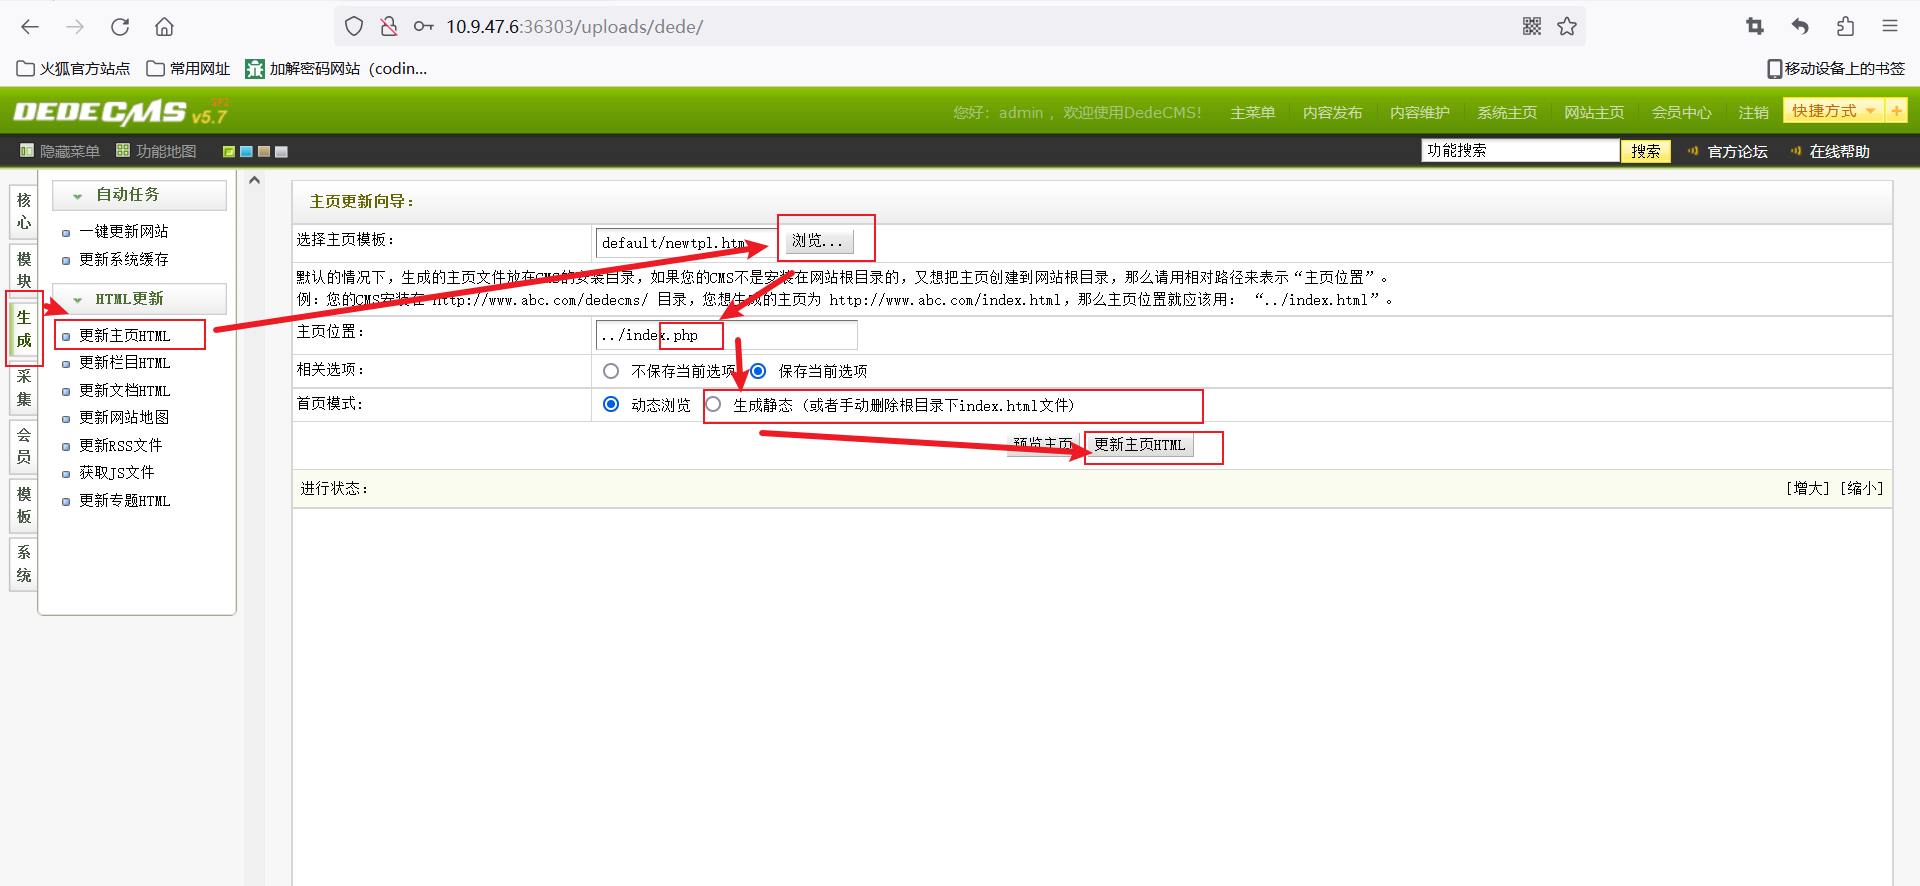
Task: Open the 加解密码网站 bookmark
Action: pyautogui.click(x=337, y=69)
